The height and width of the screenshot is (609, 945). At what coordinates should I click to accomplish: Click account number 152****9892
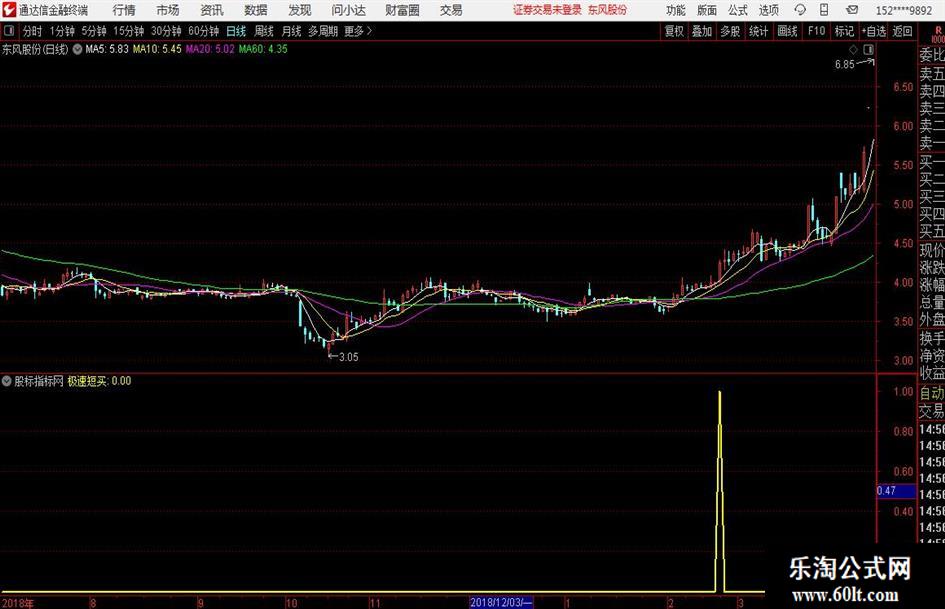click(904, 10)
